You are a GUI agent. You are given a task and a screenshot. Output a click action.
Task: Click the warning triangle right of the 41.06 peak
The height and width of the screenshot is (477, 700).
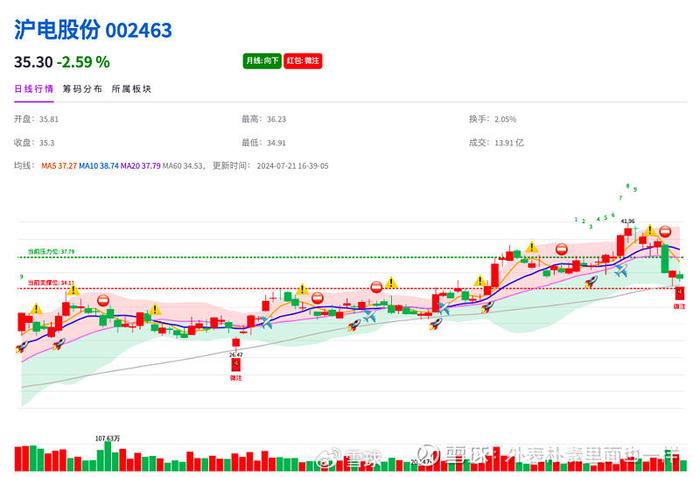650,230
